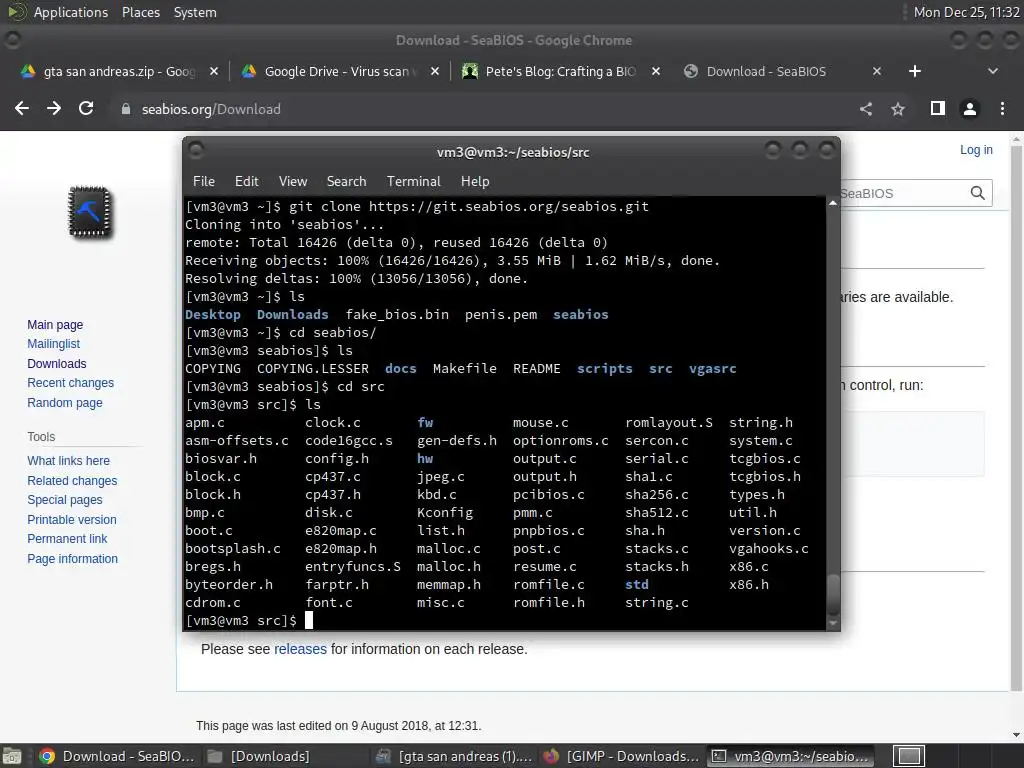The height and width of the screenshot is (768, 1024).
Task: Open terminal Terminal menu
Action: (413, 182)
